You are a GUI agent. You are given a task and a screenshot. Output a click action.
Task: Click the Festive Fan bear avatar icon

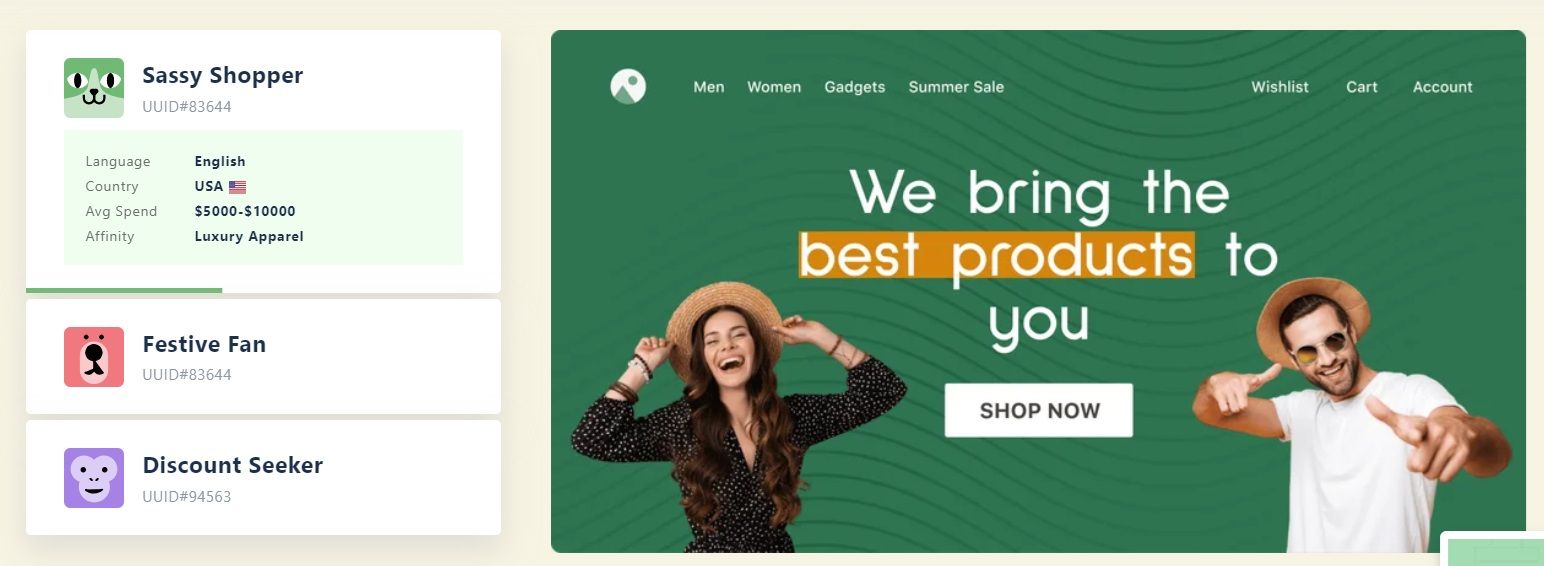pyautogui.click(x=94, y=356)
